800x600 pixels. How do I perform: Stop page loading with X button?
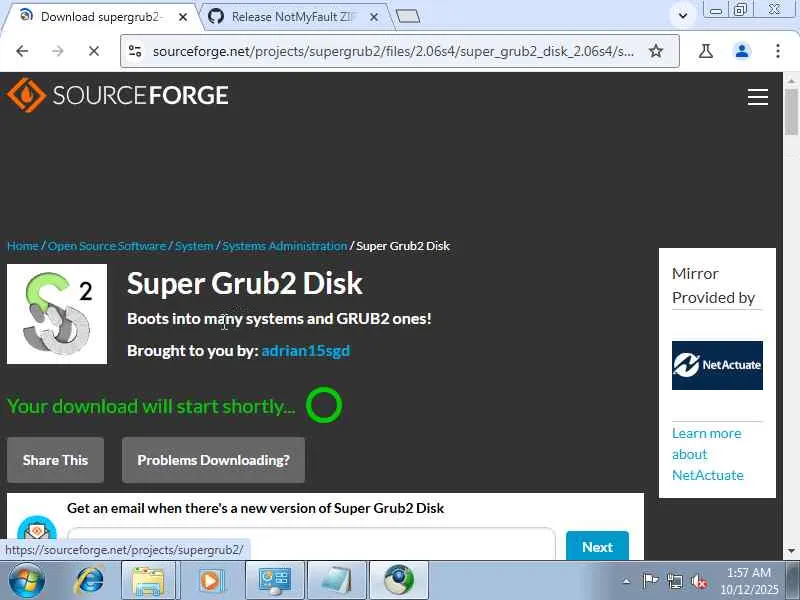coord(94,51)
